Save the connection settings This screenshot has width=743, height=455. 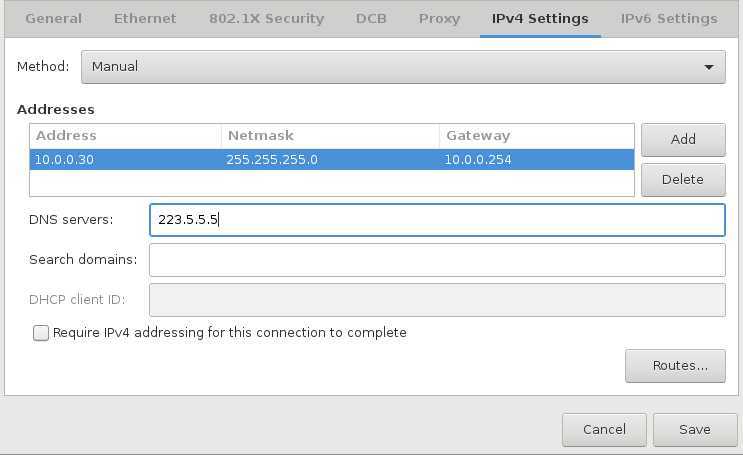(x=695, y=429)
